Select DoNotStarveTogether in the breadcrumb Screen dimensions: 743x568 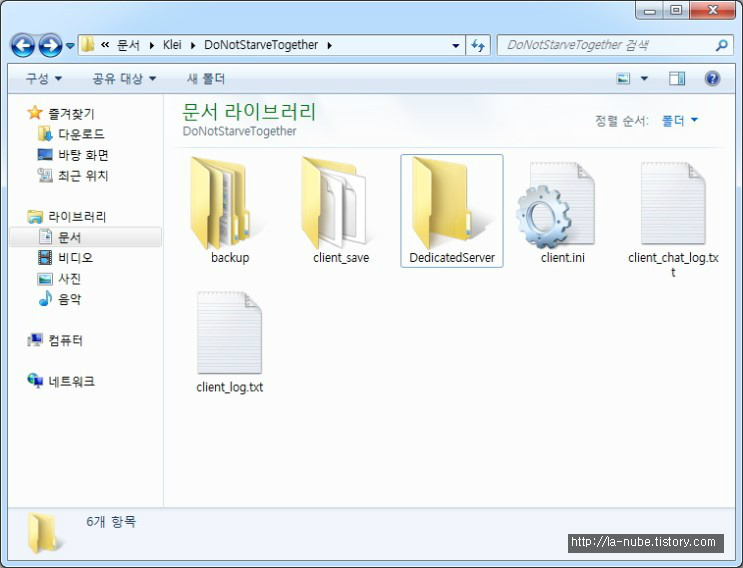[x=261, y=45]
